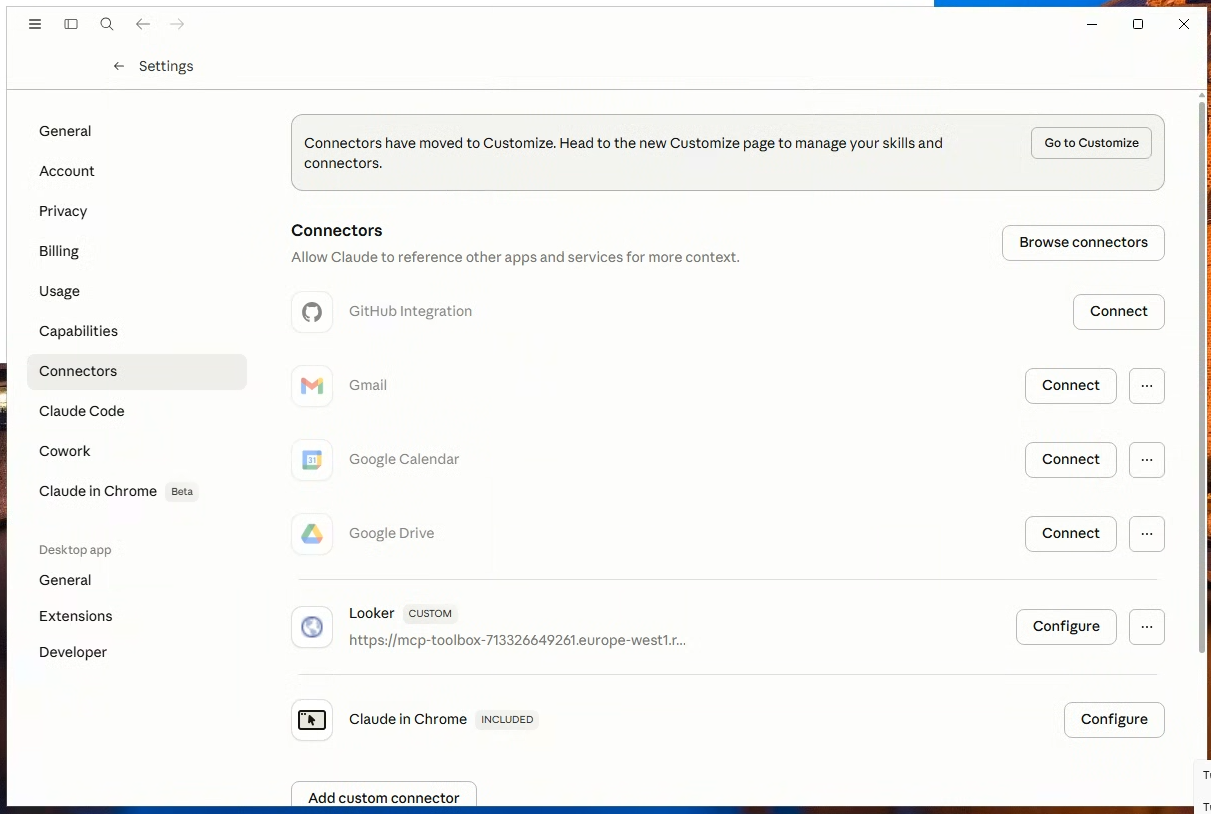Click the Google Calendar connector name
The height and width of the screenshot is (814, 1211).
tap(404, 460)
